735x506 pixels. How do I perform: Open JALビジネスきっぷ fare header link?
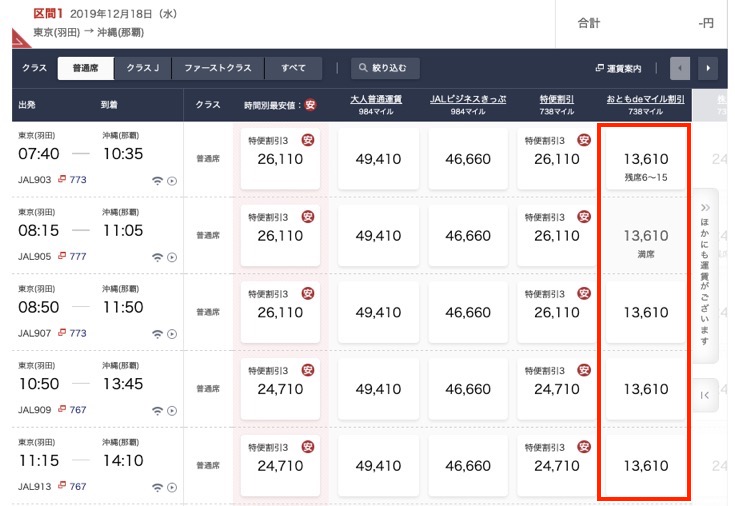[468, 99]
